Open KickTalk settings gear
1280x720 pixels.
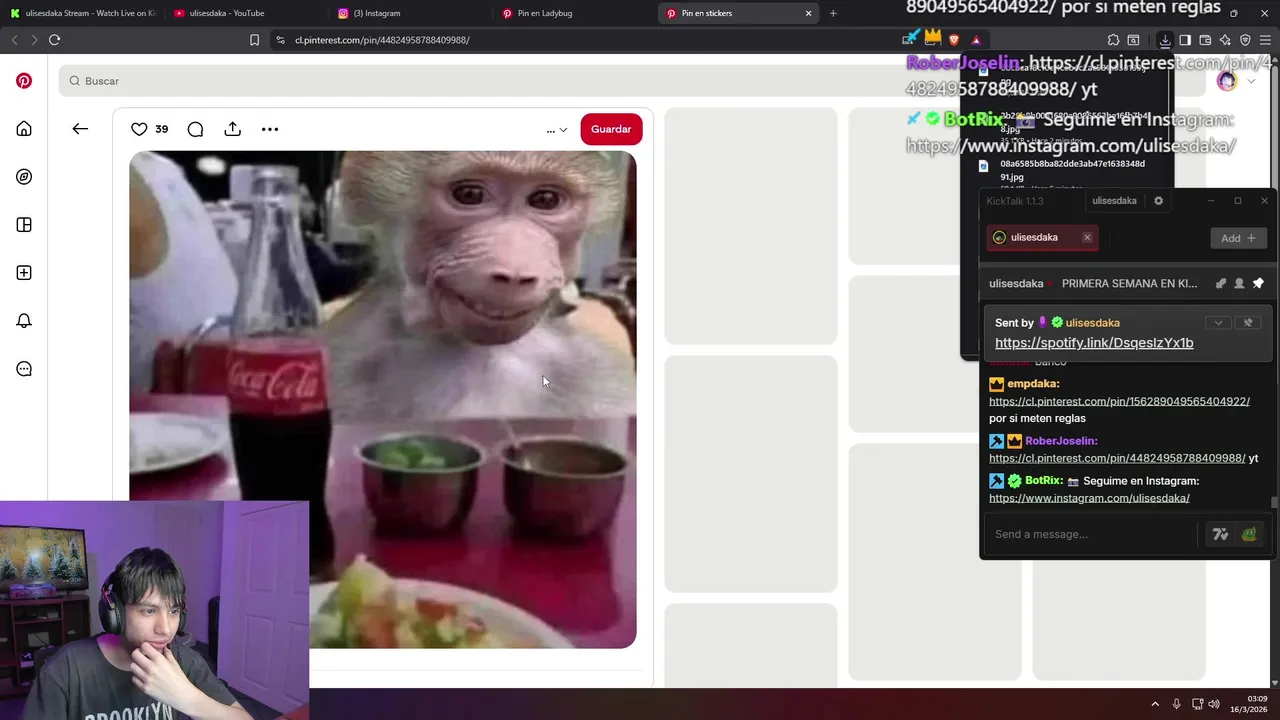coord(1158,201)
